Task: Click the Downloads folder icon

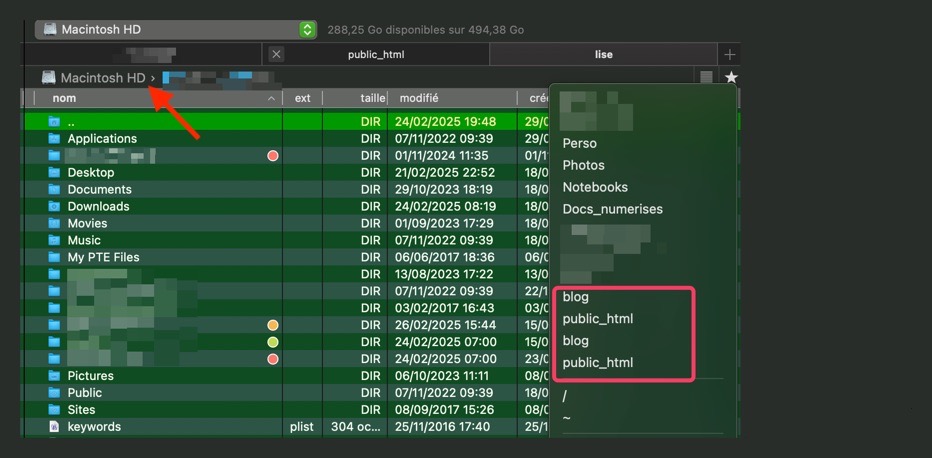Action: pyautogui.click(x=55, y=207)
